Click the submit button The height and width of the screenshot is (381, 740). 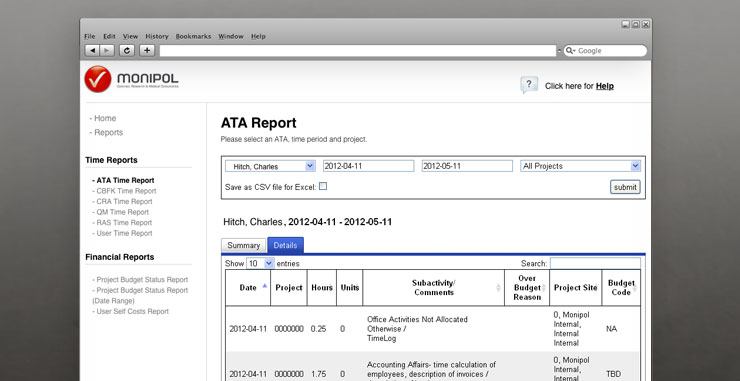[625, 187]
